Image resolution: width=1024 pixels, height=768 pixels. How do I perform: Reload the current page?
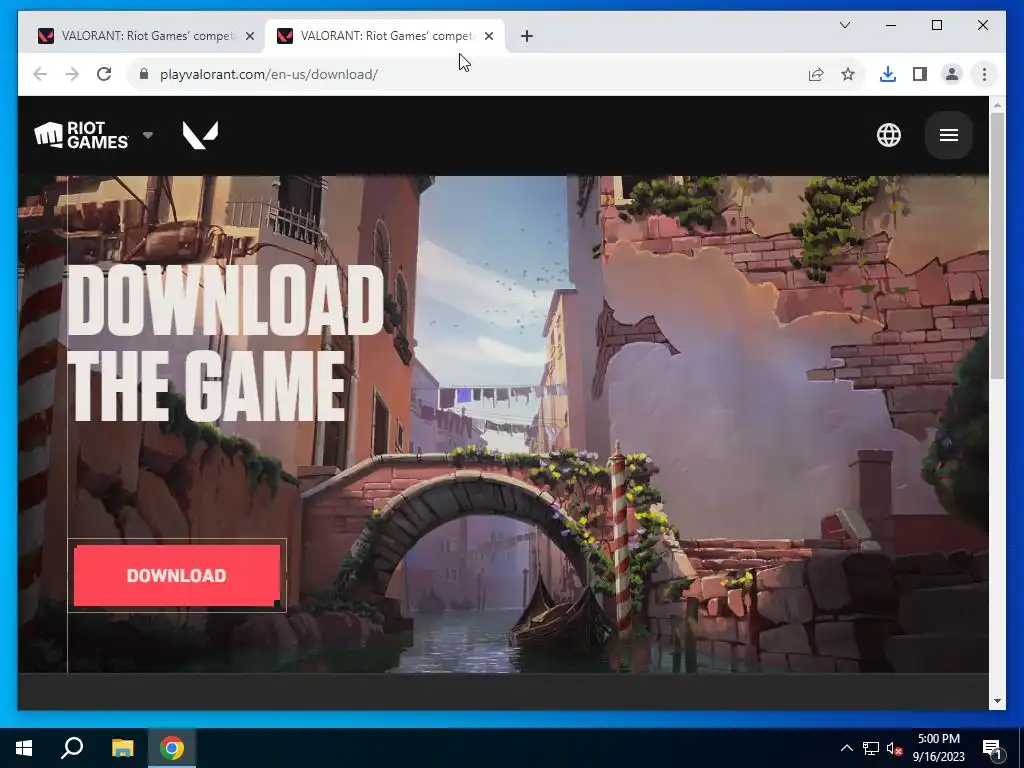pos(104,74)
